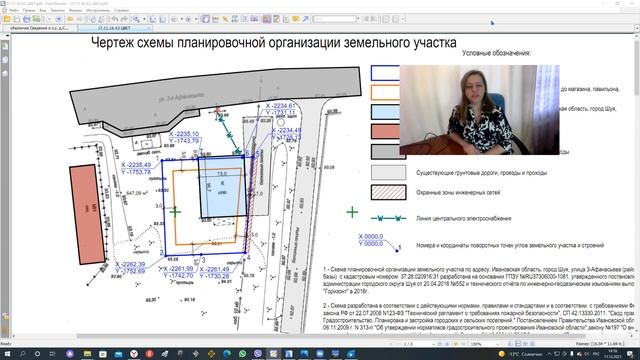Click the Redo arrow icon

pos(124,19)
